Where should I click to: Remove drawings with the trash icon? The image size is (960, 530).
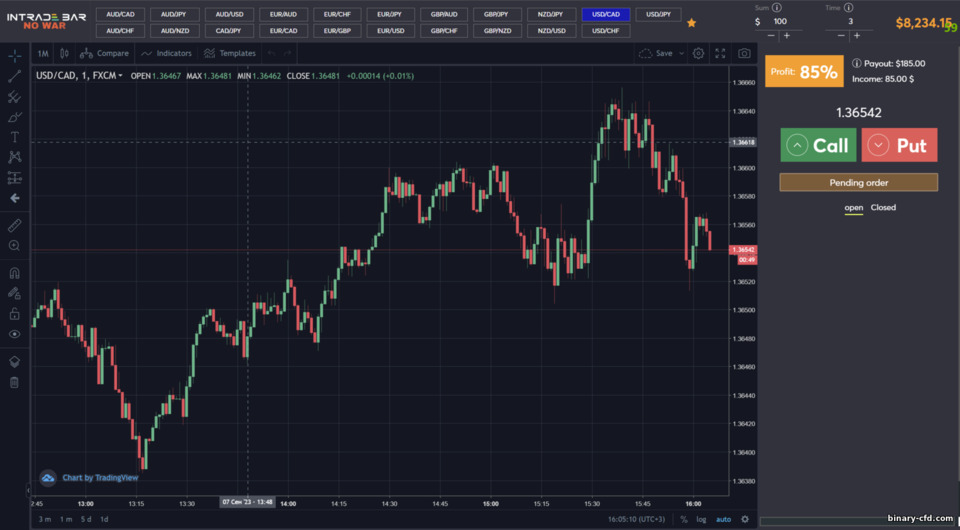[15, 383]
